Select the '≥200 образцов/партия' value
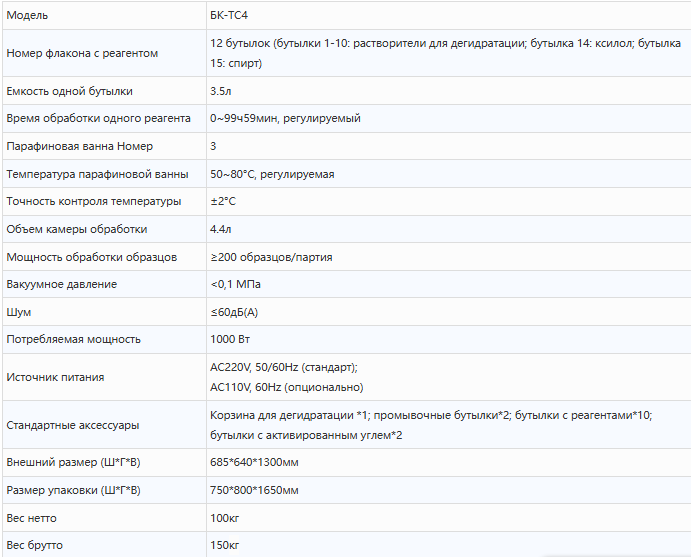The image size is (691, 557). tap(271, 257)
